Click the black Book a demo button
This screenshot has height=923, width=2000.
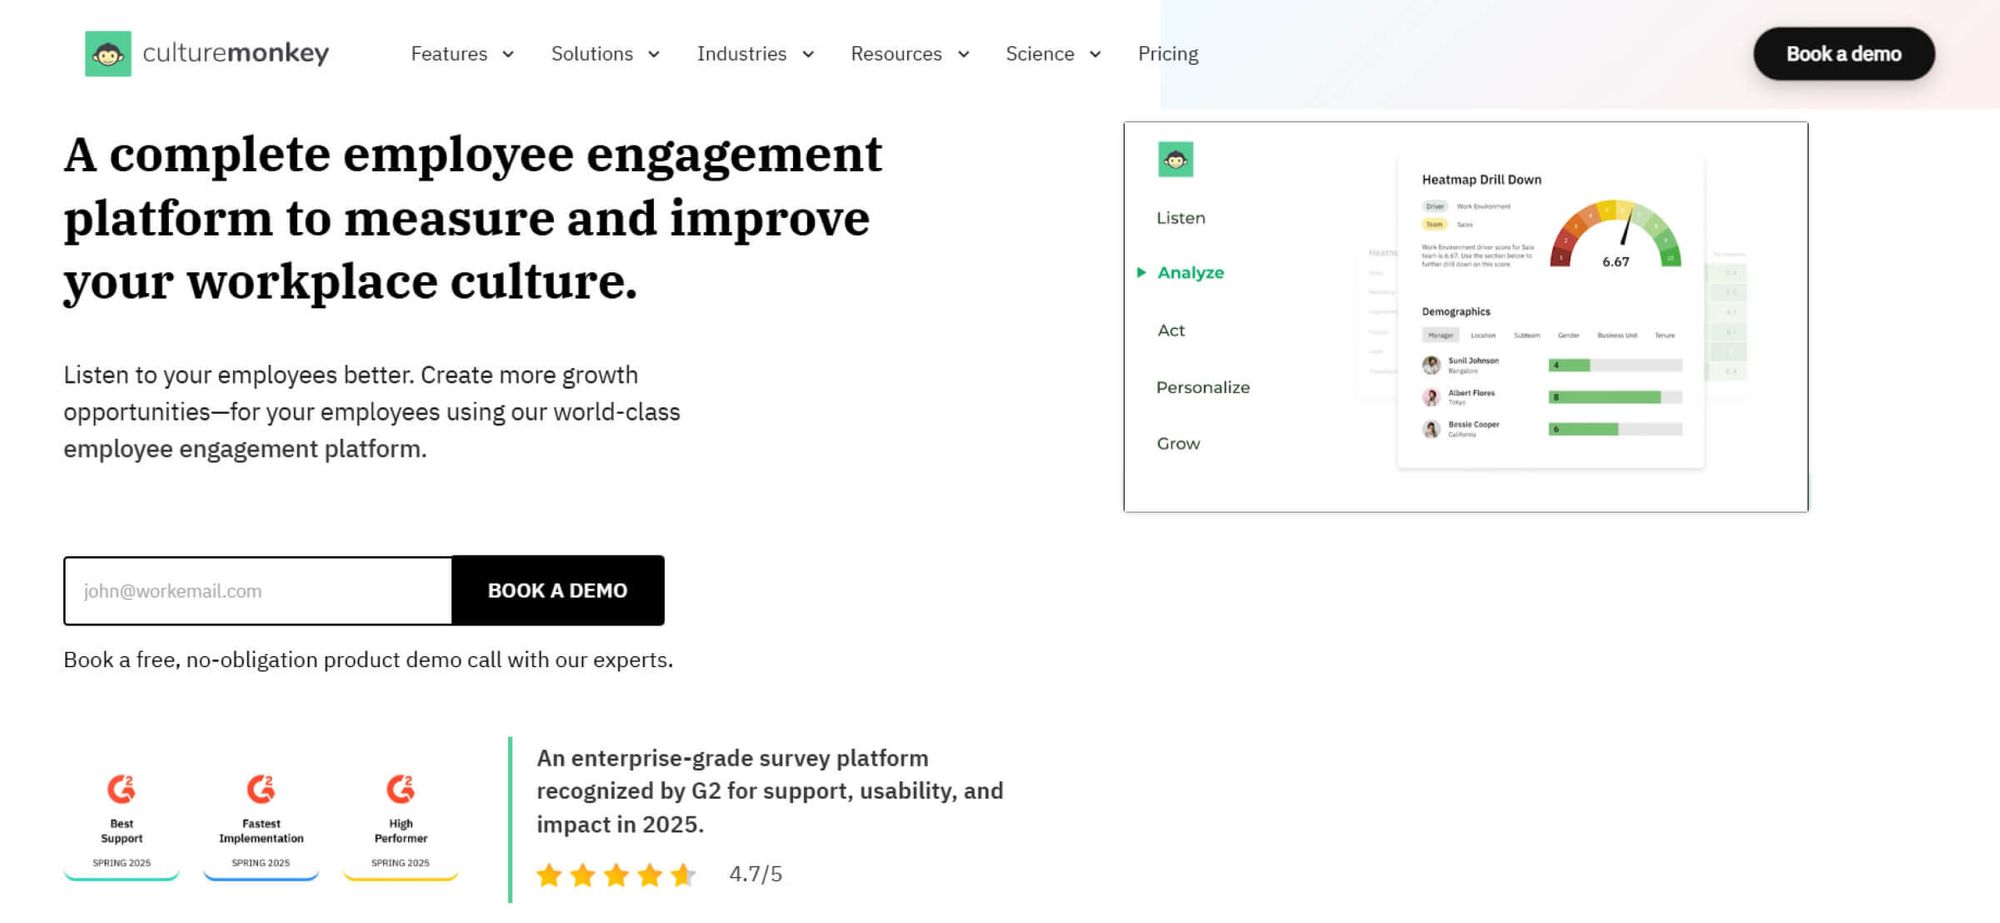coord(1843,54)
